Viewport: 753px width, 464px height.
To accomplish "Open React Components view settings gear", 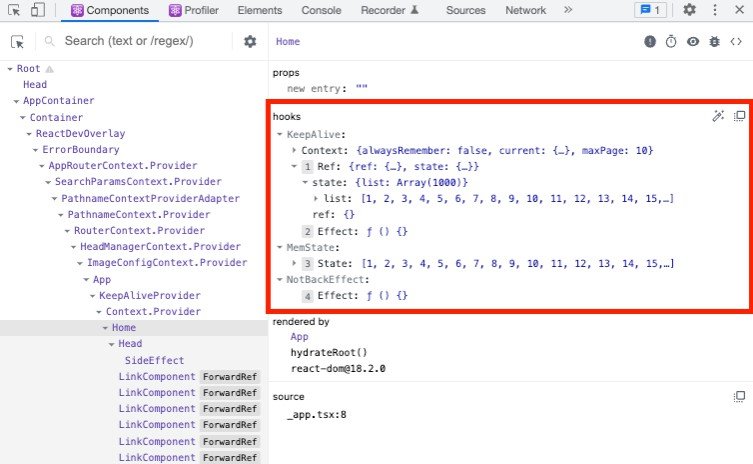I will pos(250,42).
